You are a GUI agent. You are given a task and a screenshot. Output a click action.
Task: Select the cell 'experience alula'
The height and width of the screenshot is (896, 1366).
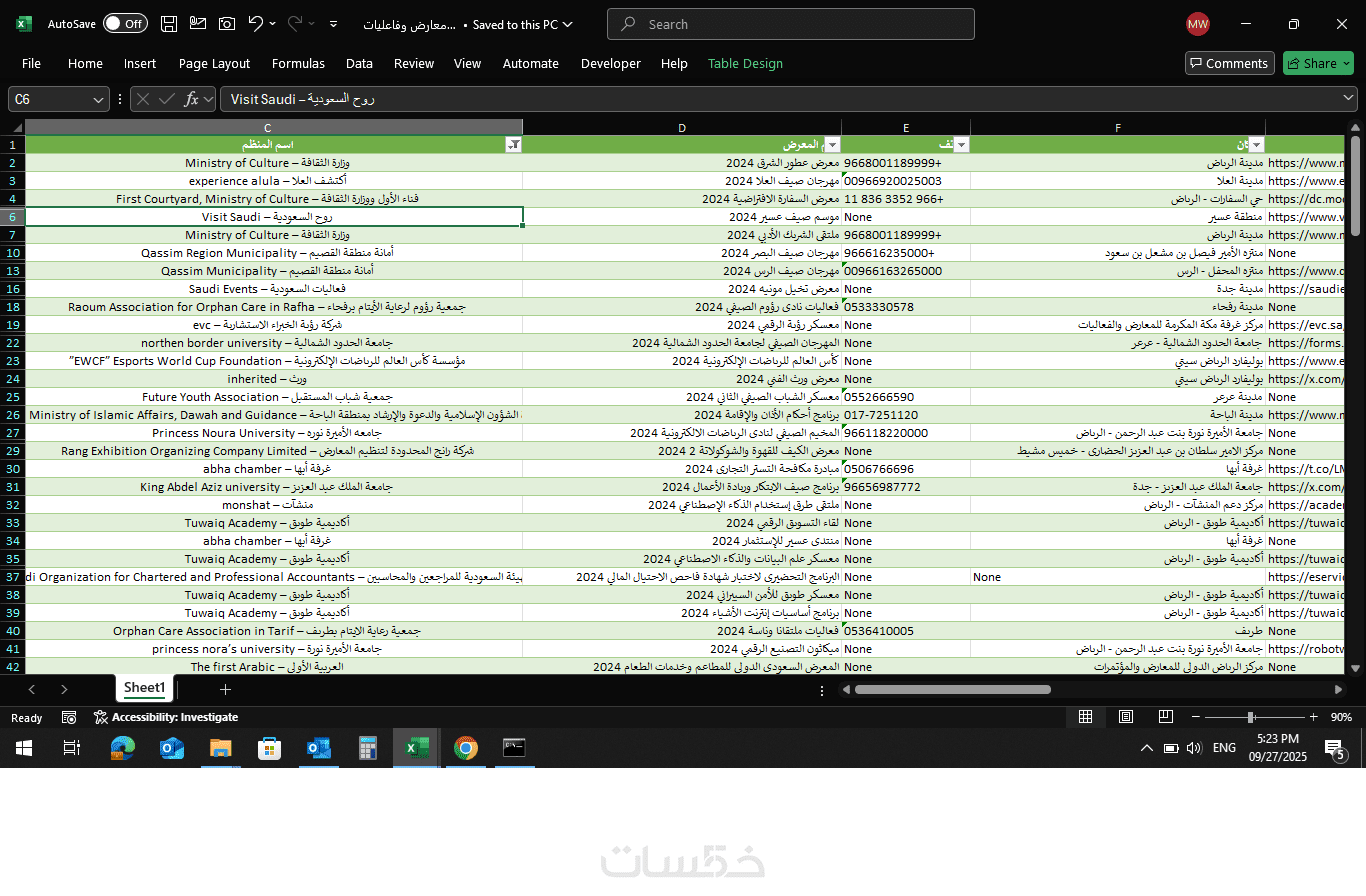pos(273,181)
